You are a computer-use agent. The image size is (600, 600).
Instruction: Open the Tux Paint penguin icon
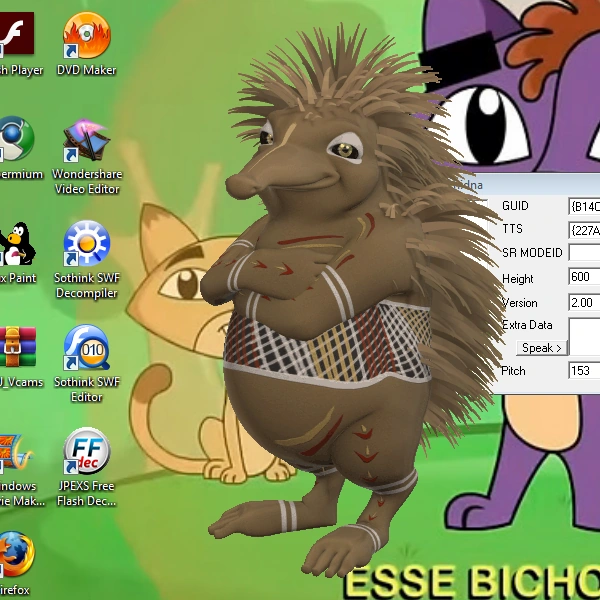click(x=17, y=243)
